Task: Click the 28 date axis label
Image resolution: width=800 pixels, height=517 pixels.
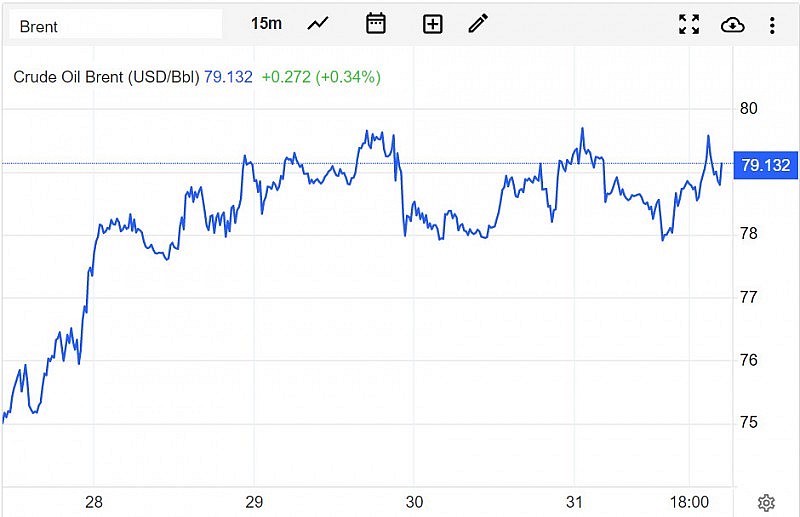Action: click(94, 502)
